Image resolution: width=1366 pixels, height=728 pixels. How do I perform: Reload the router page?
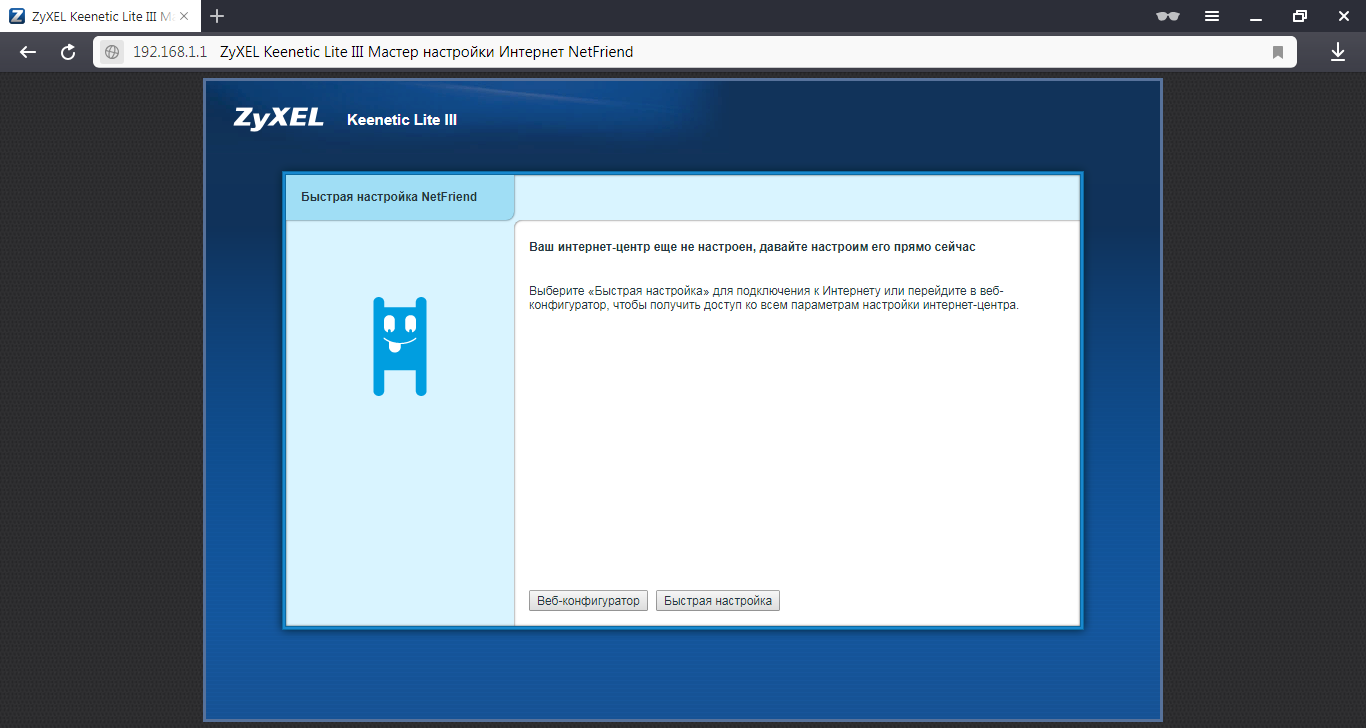(x=68, y=52)
